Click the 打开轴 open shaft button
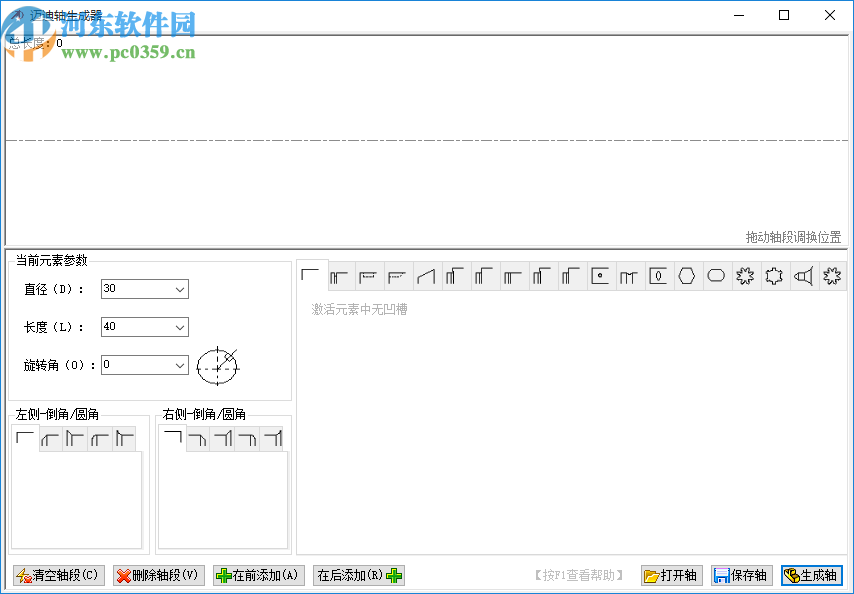The width and height of the screenshot is (854, 594). click(672, 575)
